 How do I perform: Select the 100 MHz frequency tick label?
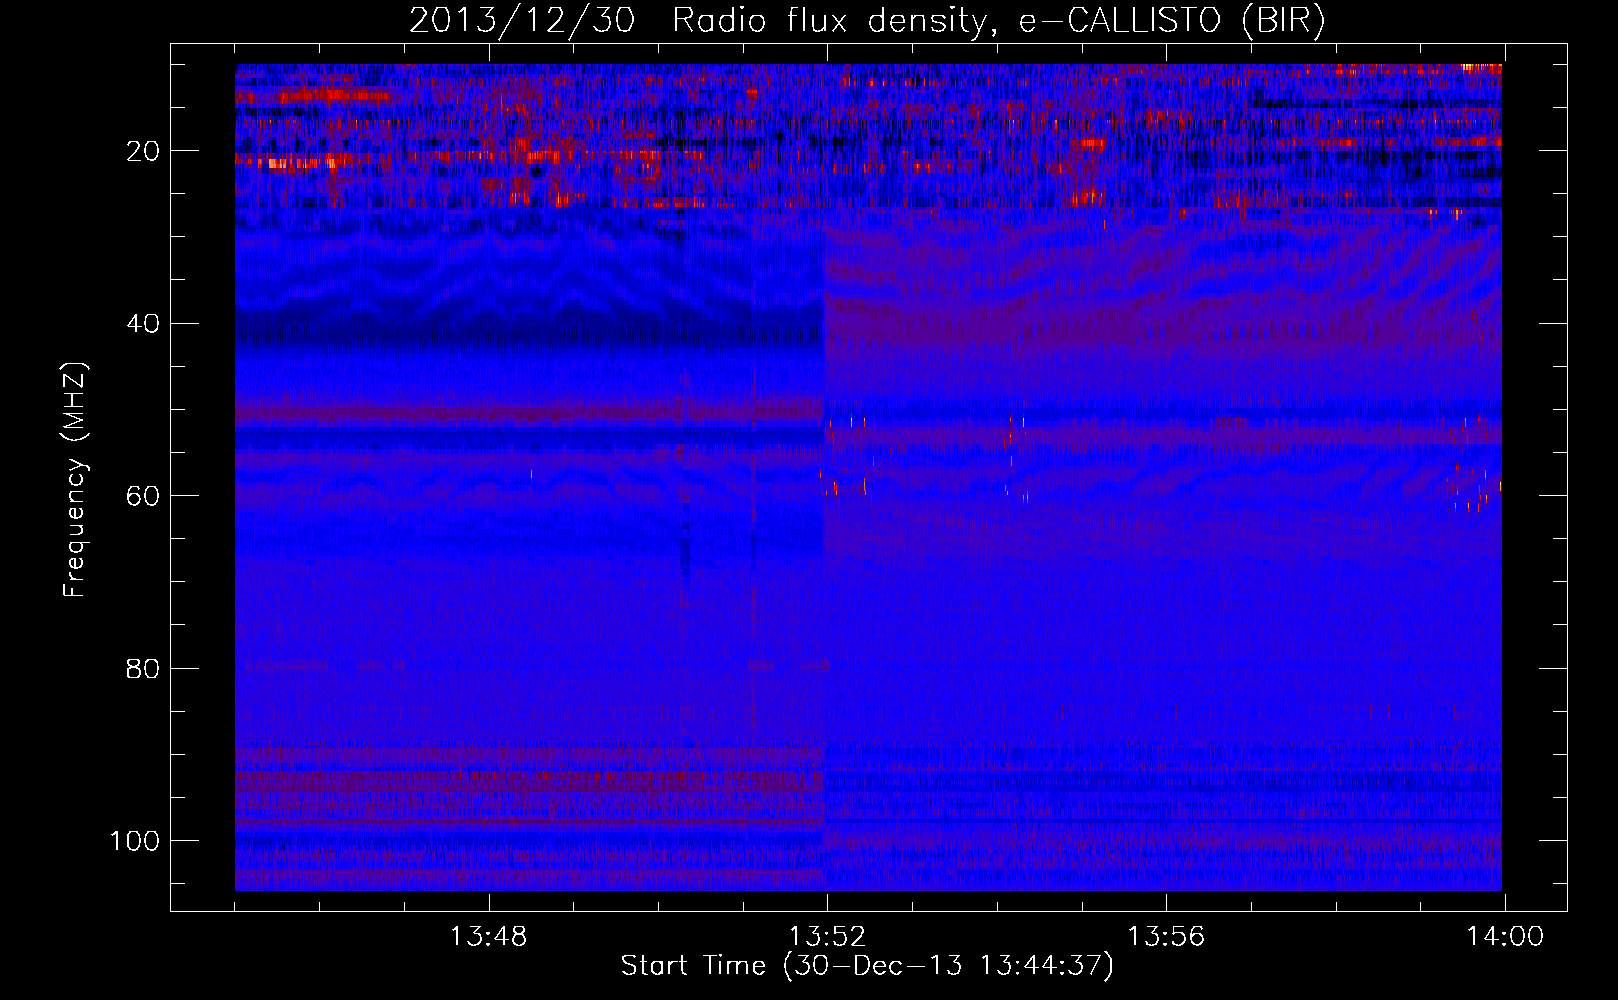135,841
